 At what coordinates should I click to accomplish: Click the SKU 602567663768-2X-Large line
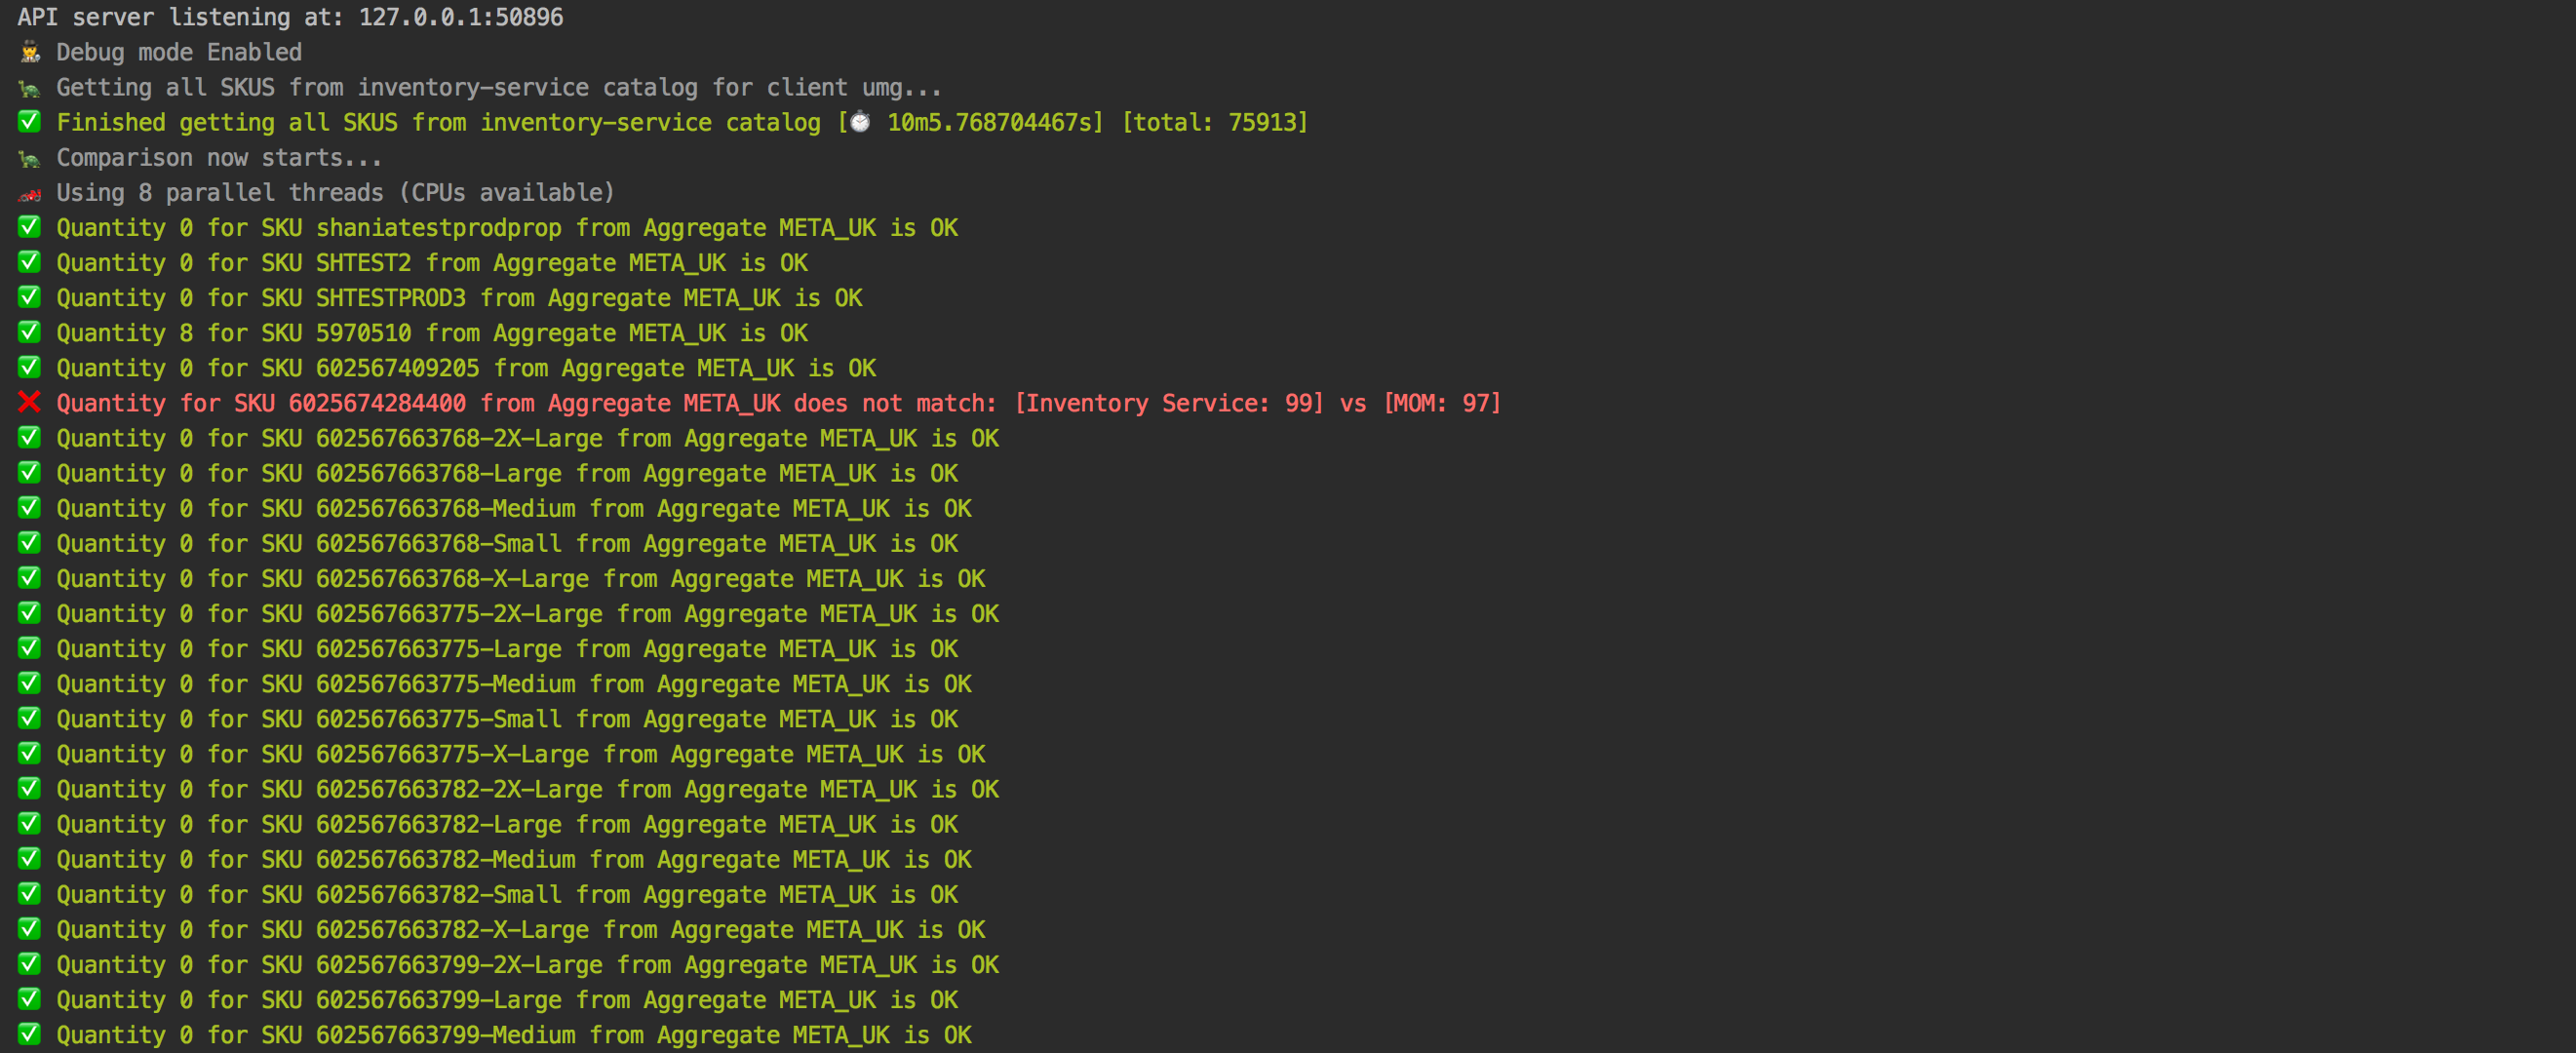tap(528, 438)
